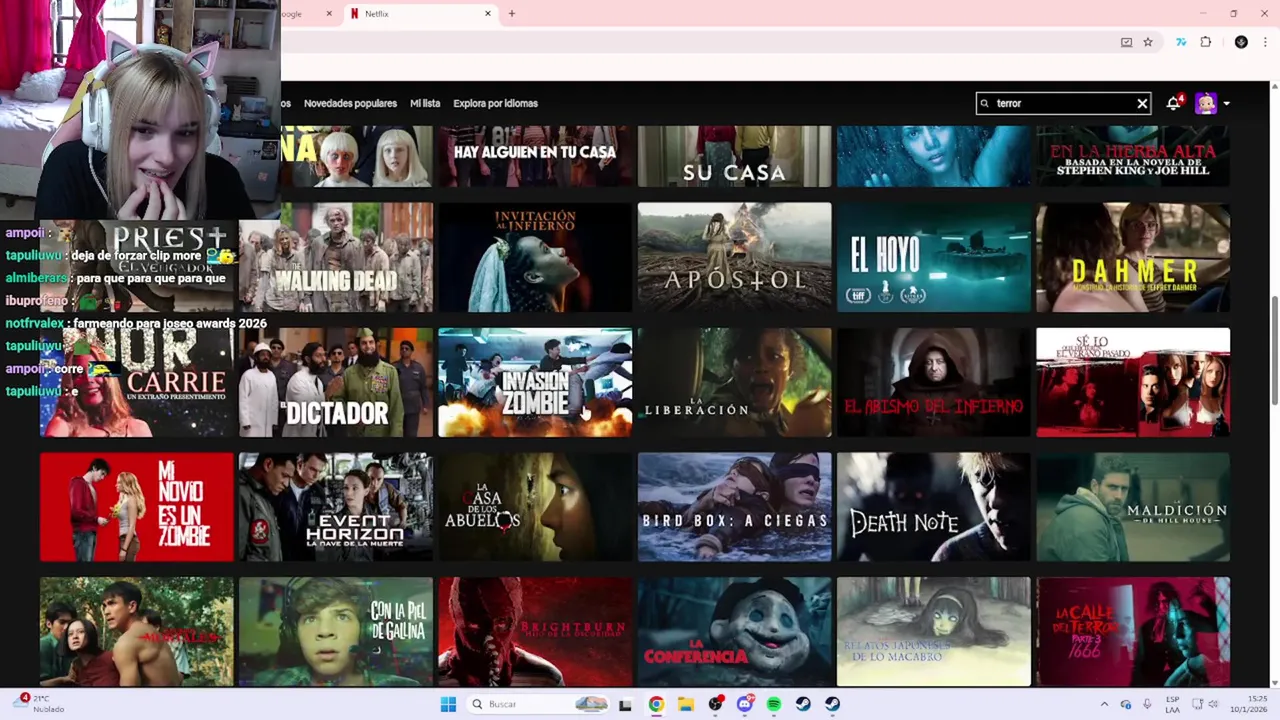Open the weather widget showing Nublado
The width and height of the screenshot is (1280, 720).
(x=40, y=704)
